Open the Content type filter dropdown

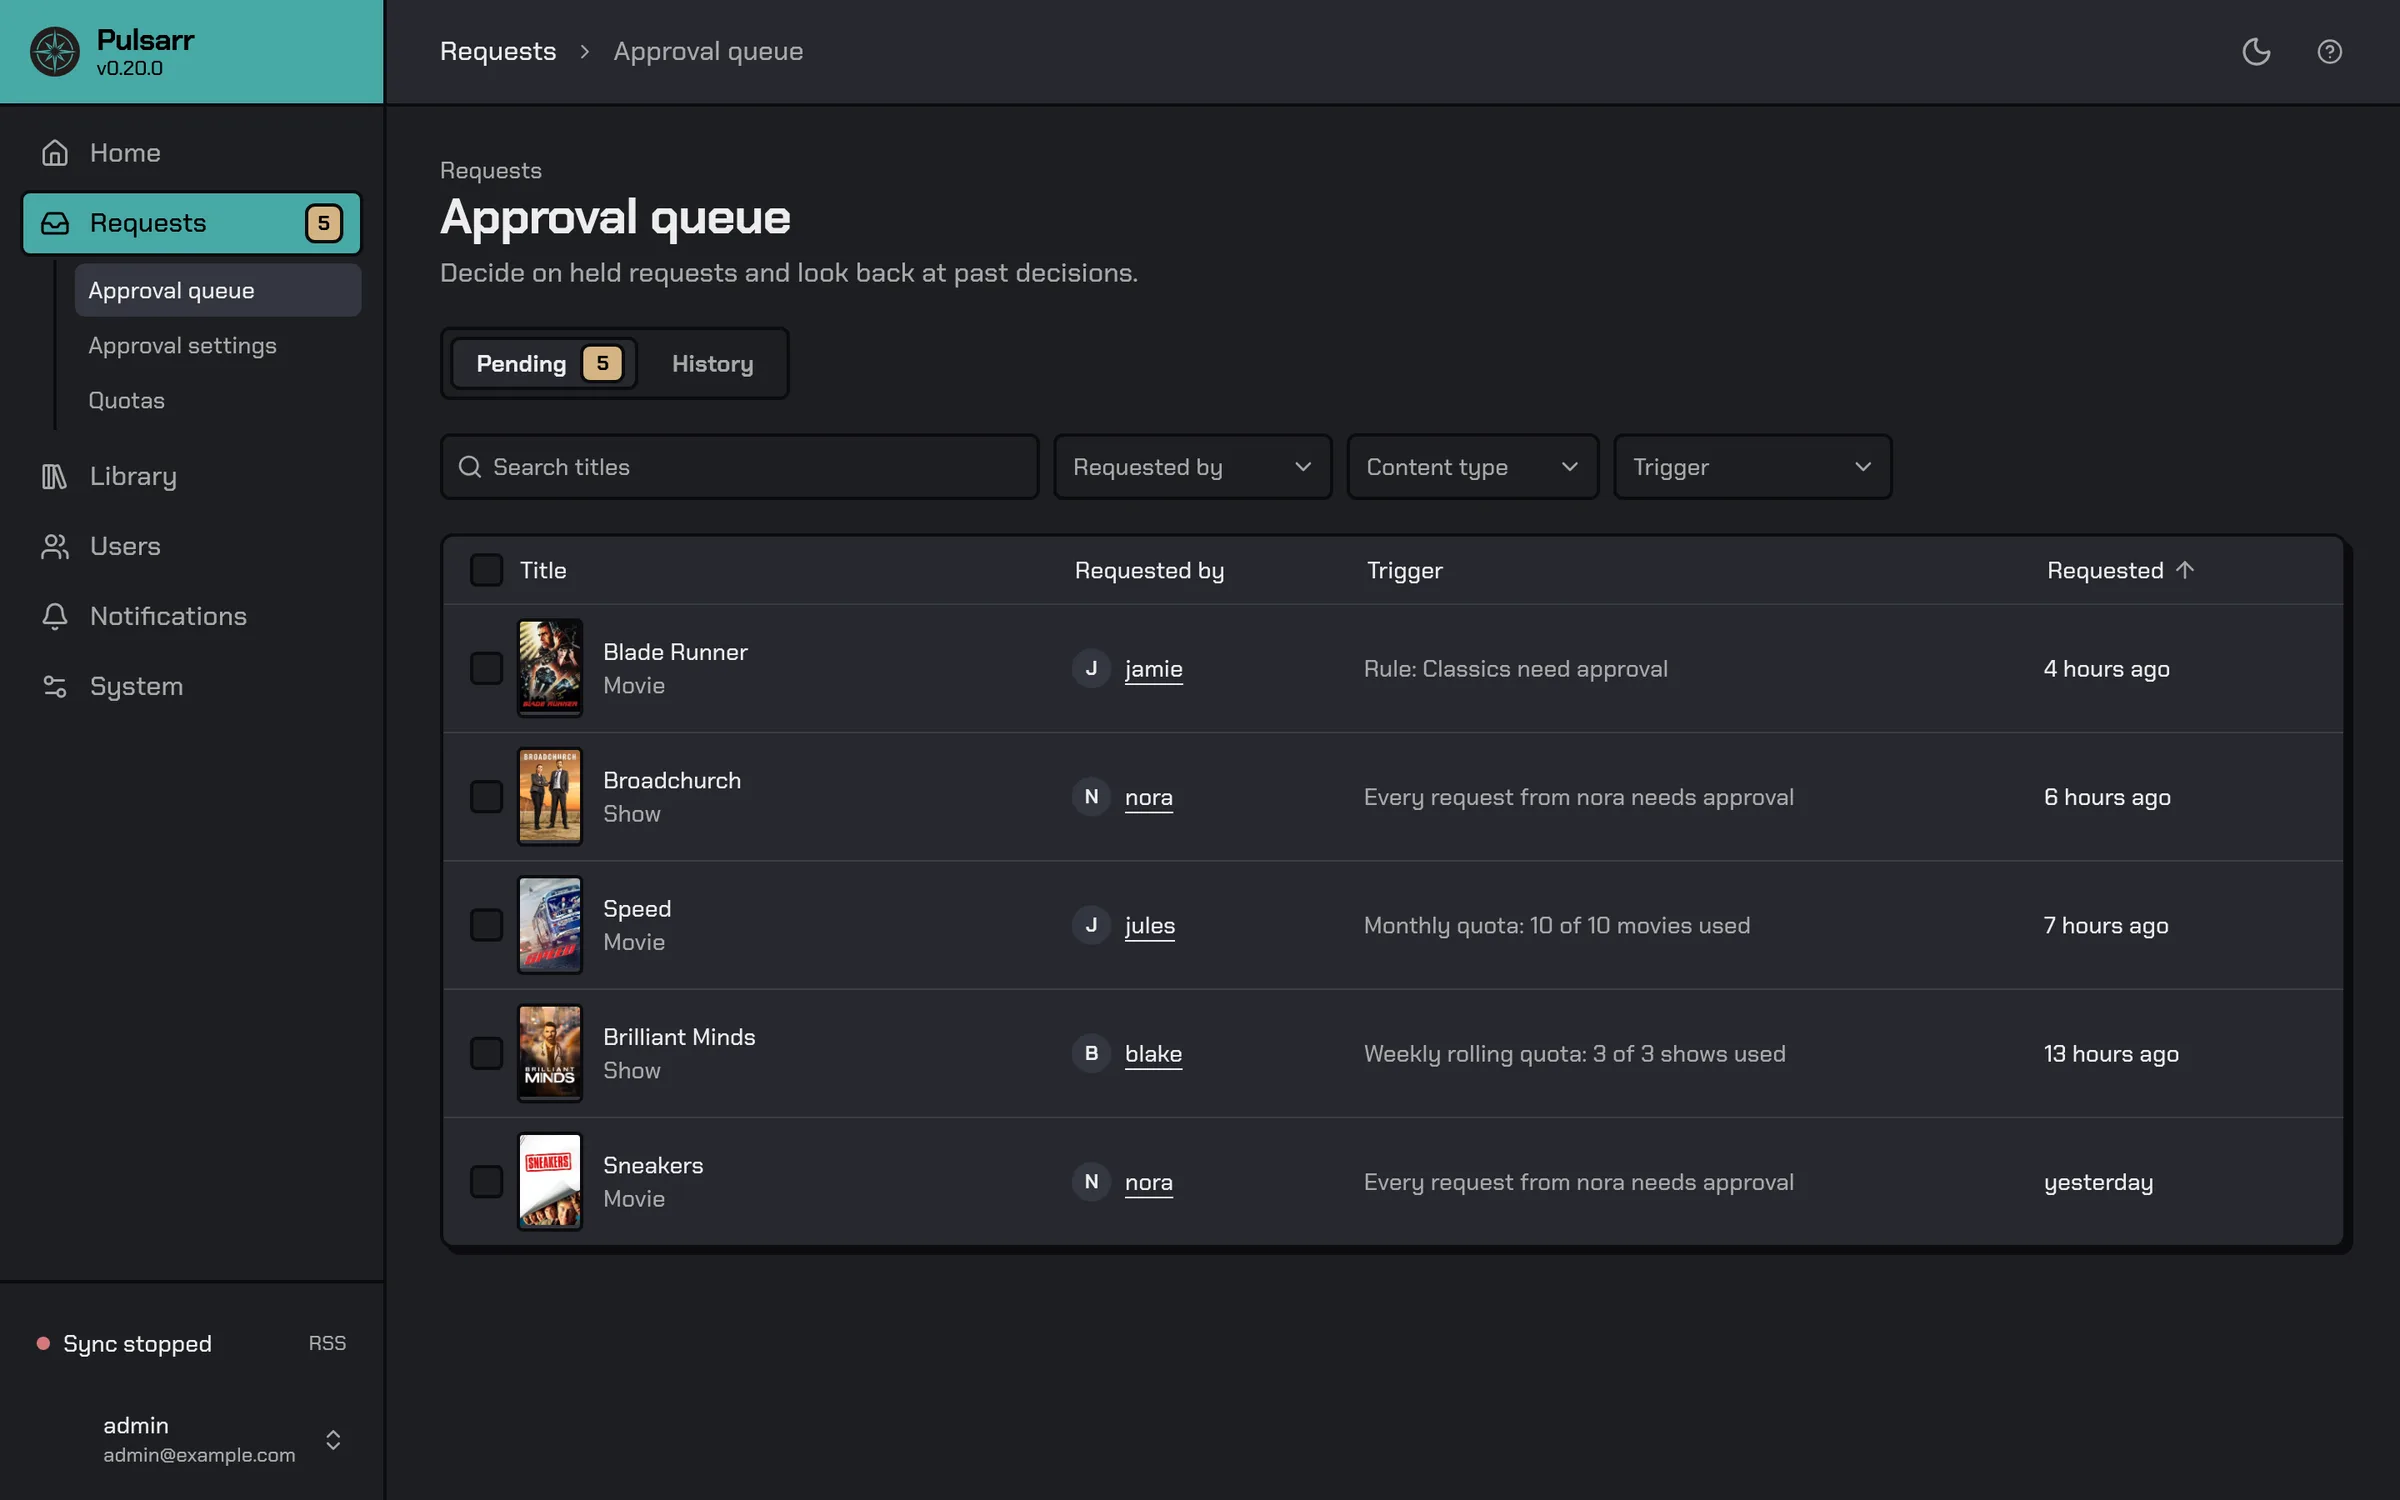click(1472, 467)
